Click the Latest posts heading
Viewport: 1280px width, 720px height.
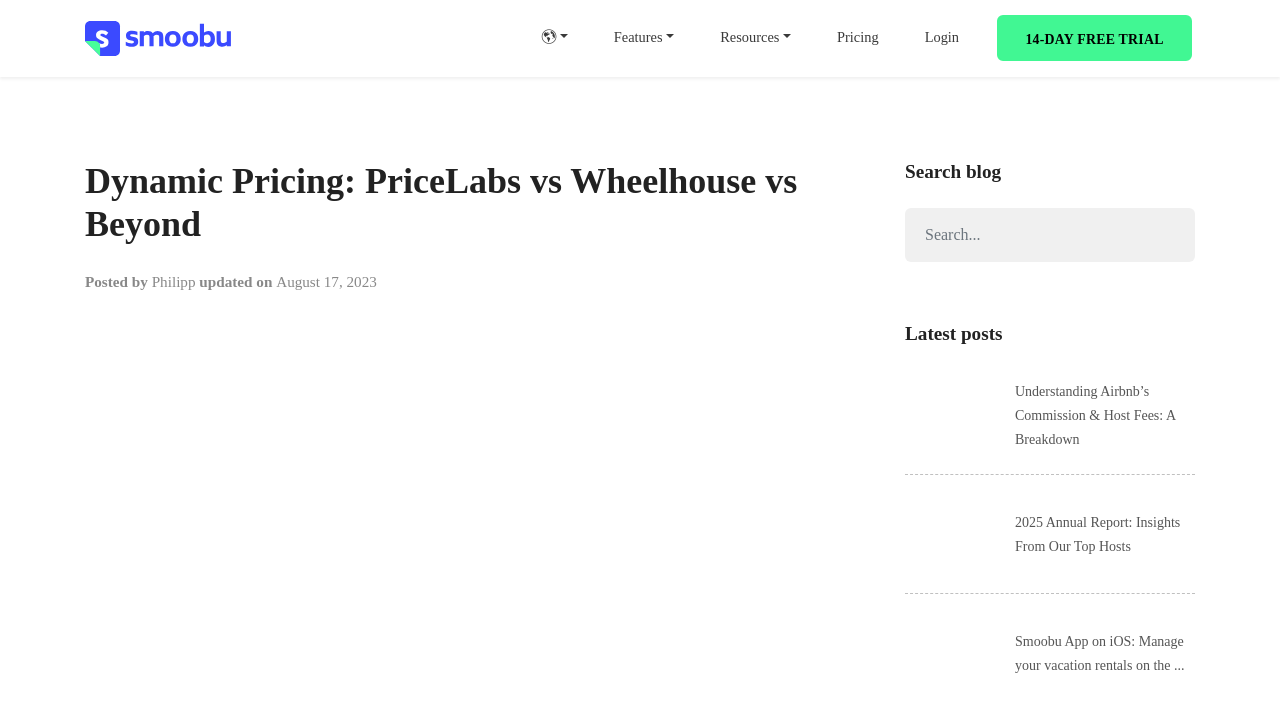coord(953,334)
